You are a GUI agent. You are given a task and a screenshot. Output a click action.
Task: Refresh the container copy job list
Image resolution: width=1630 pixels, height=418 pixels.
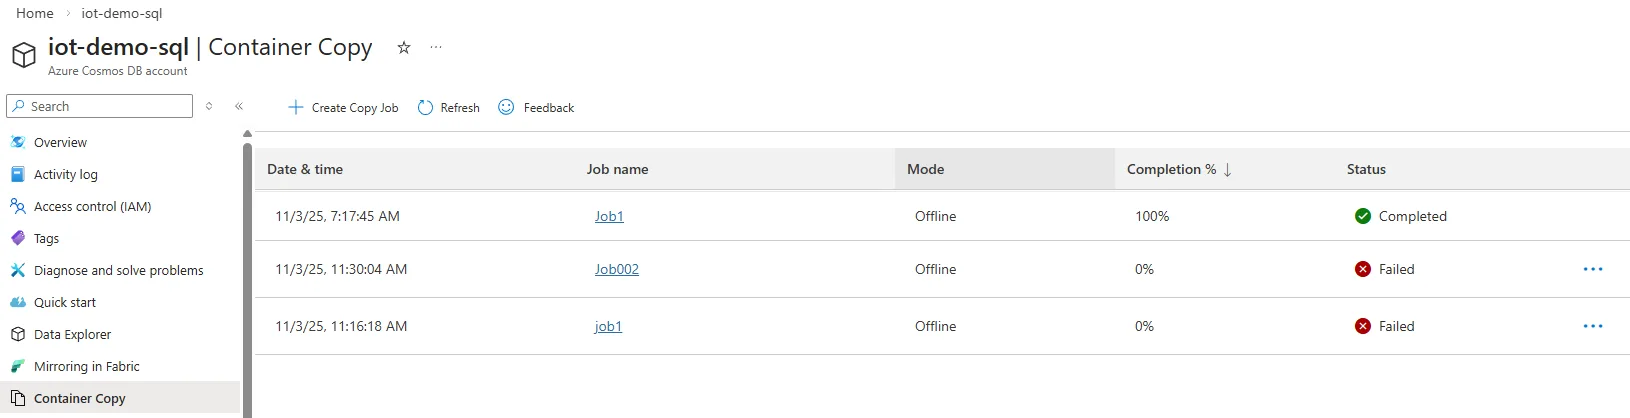[x=448, y=108]
